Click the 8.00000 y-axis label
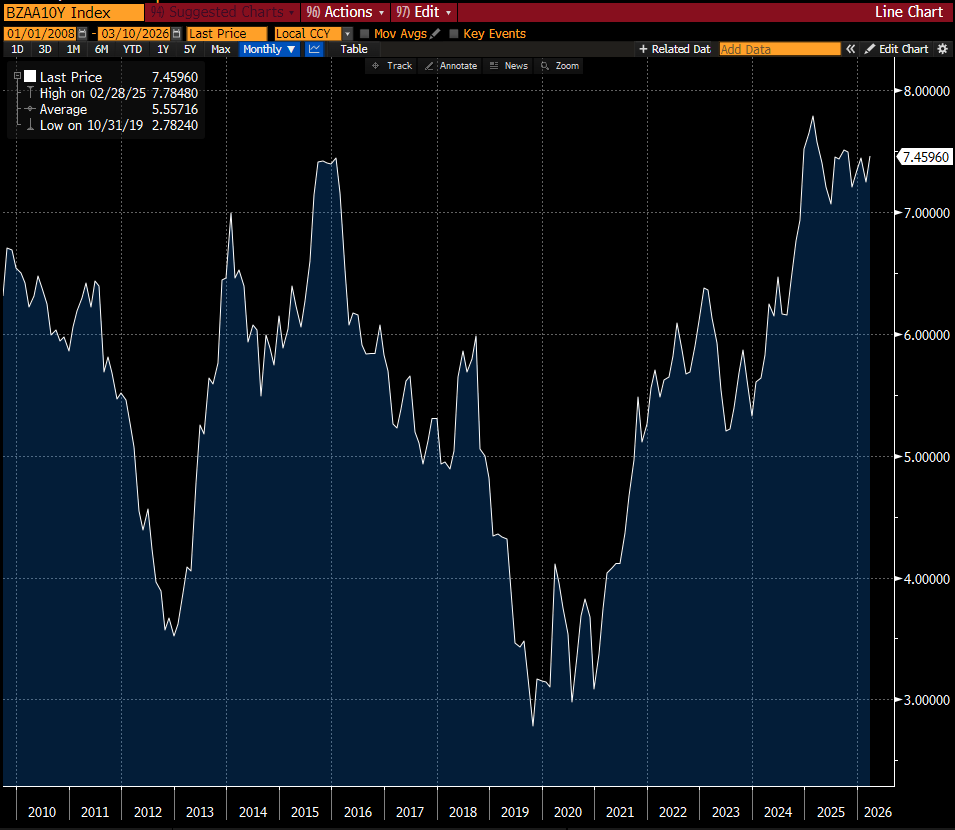The height and width of the screenshot is (830, 955). (926, 91)
